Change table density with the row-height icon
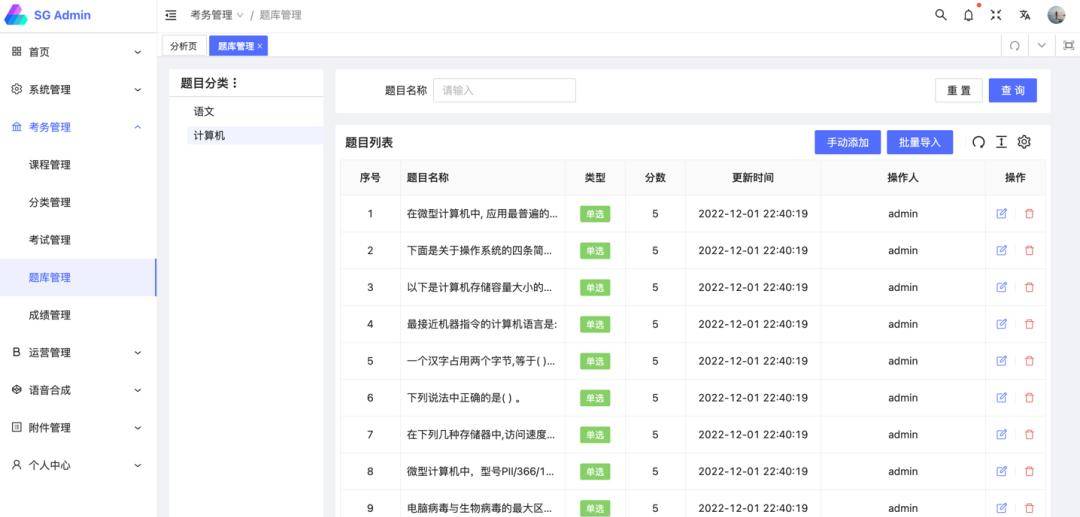Screen dimensions: 1080x517 click(1001, 143)
